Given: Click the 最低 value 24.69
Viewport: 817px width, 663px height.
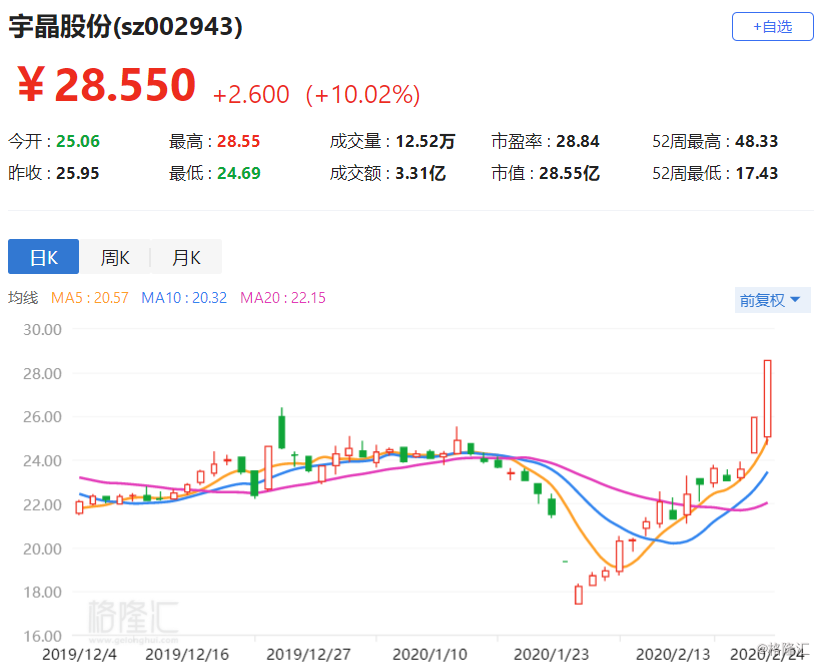Looking at the screenshot, I should pyautogui.click(x=239, y=173).
